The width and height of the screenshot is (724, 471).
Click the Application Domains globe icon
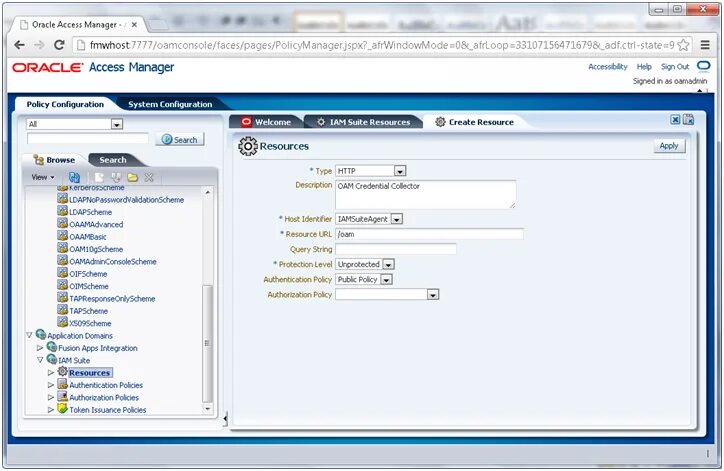pyautogui.click(x=41, y=334)
